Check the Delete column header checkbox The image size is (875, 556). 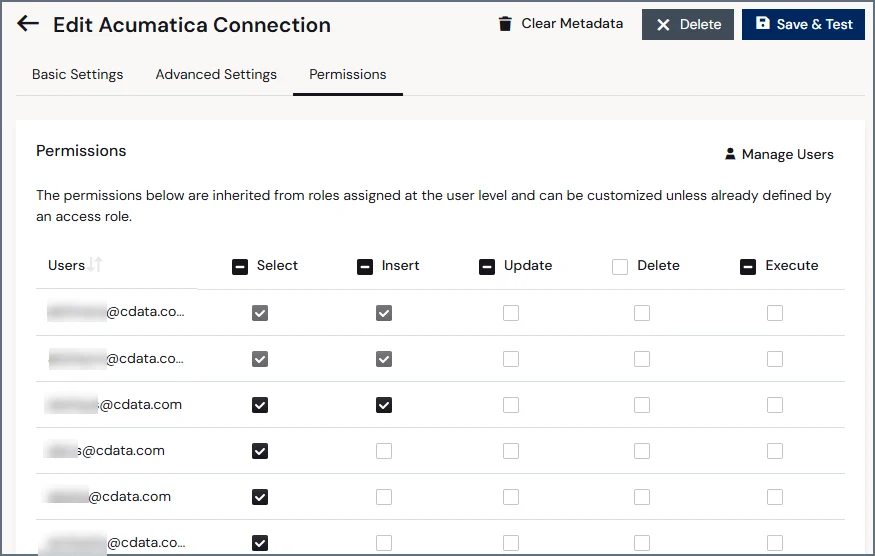tap(620, 267)
